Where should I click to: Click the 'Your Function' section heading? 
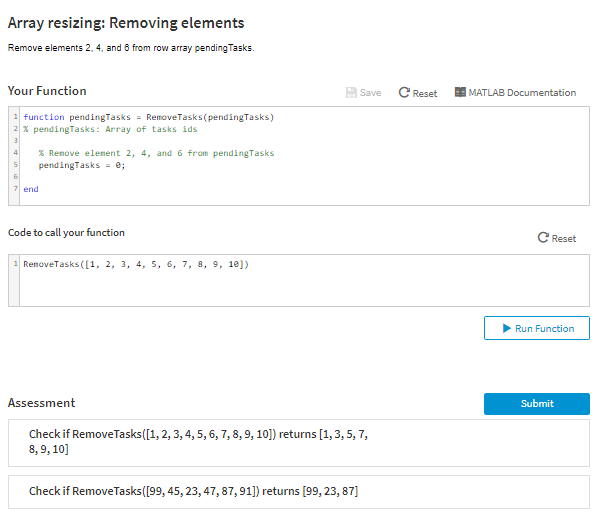47,91
